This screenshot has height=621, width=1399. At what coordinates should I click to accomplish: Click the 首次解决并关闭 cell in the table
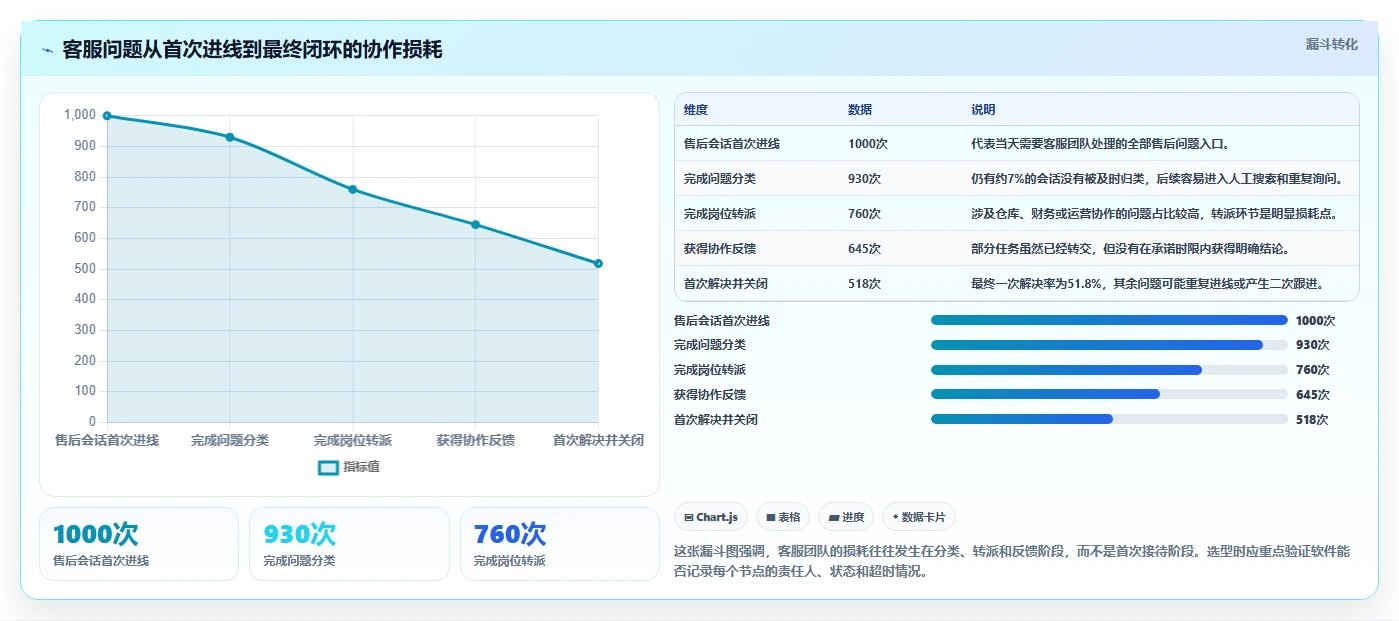(726, 284)
